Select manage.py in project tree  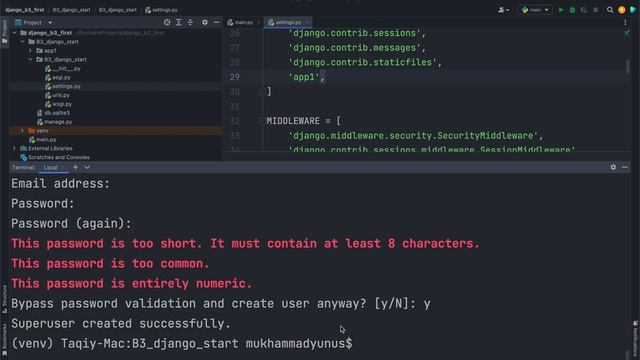tap(58, 122)
